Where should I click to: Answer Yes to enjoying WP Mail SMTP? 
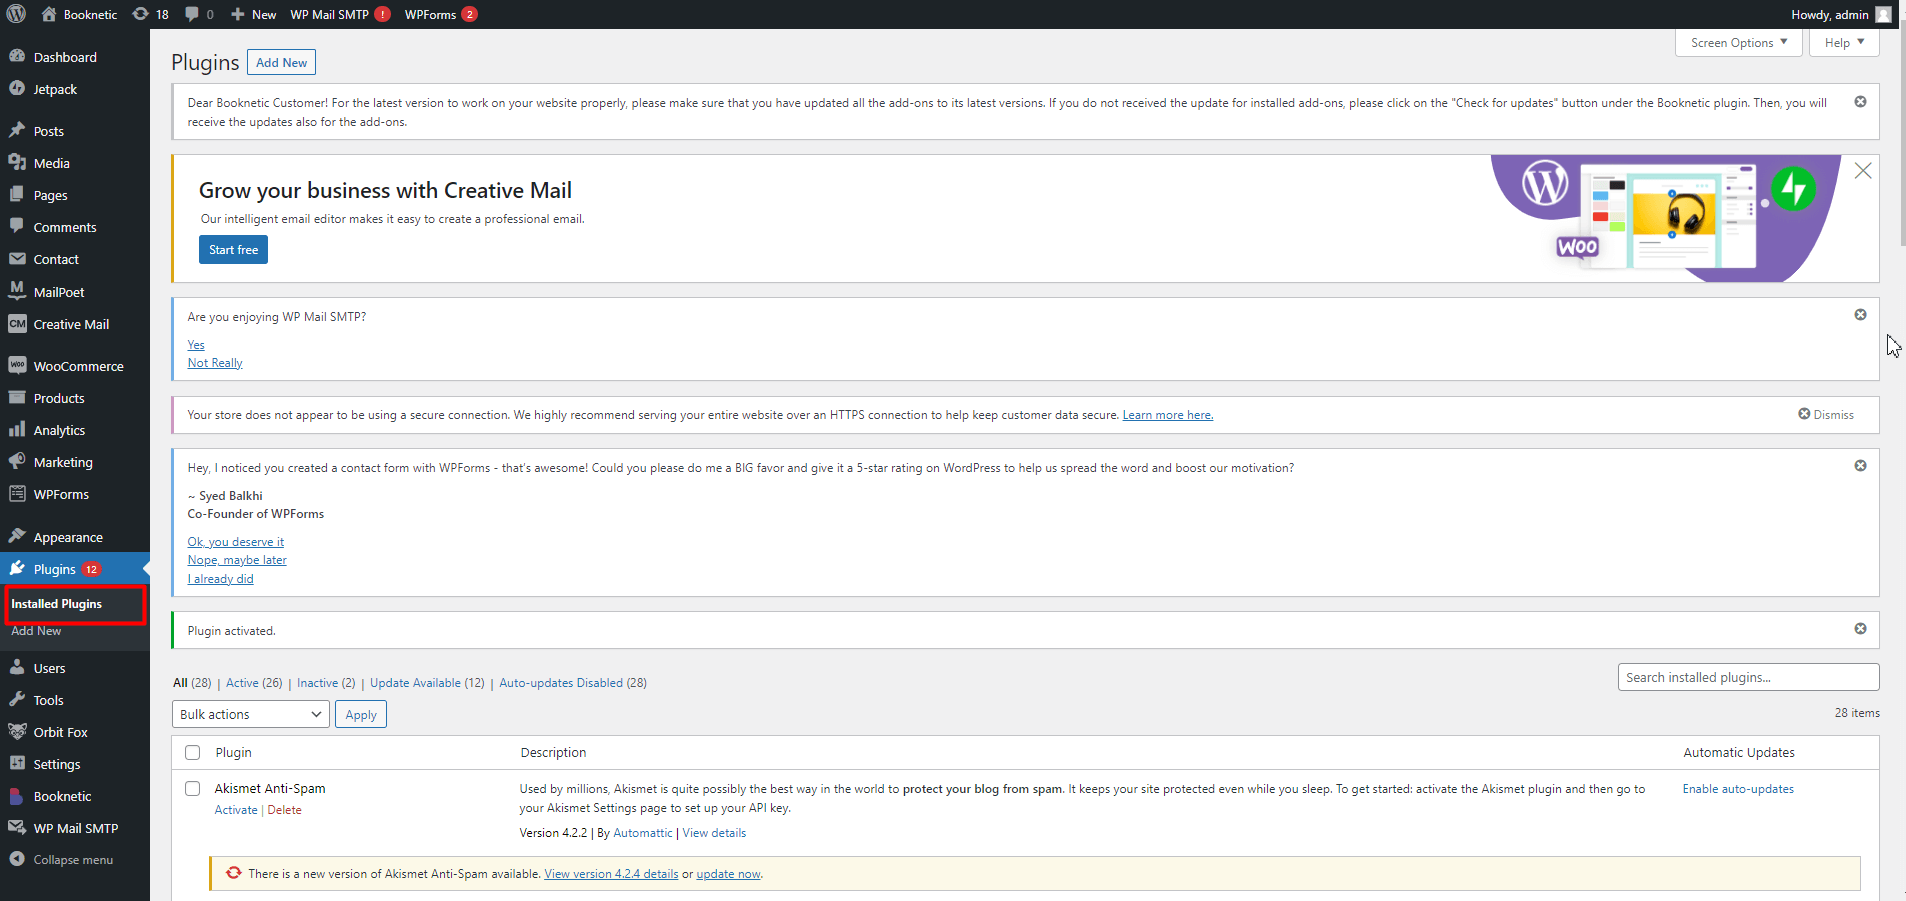click(x=196, y=345)
